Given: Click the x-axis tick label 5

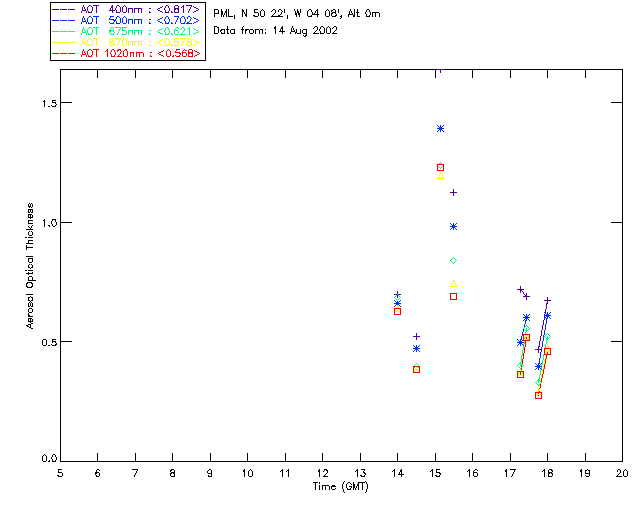Looking at the screenshot, I should (x=60, y=473).
